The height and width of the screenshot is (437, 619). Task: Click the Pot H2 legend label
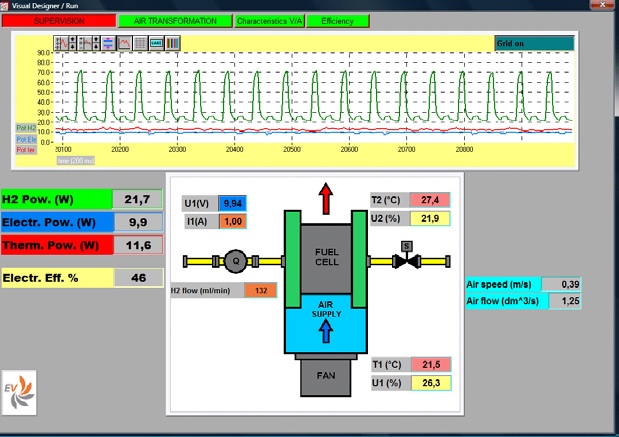click(26, 128)
